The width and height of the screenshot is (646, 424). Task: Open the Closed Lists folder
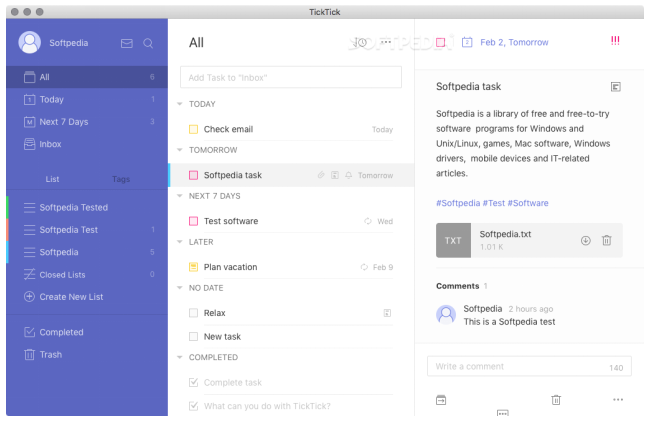tap(87, 274)
